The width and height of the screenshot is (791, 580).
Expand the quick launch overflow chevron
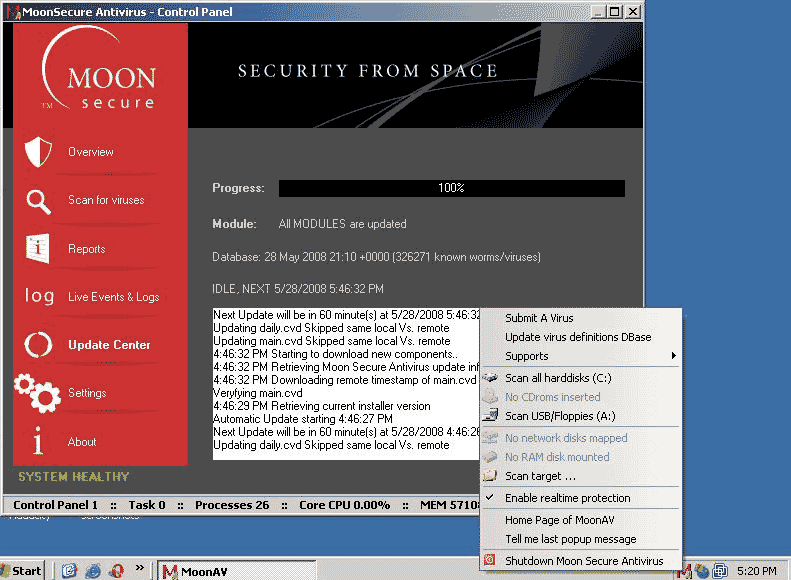coord(140,568)
